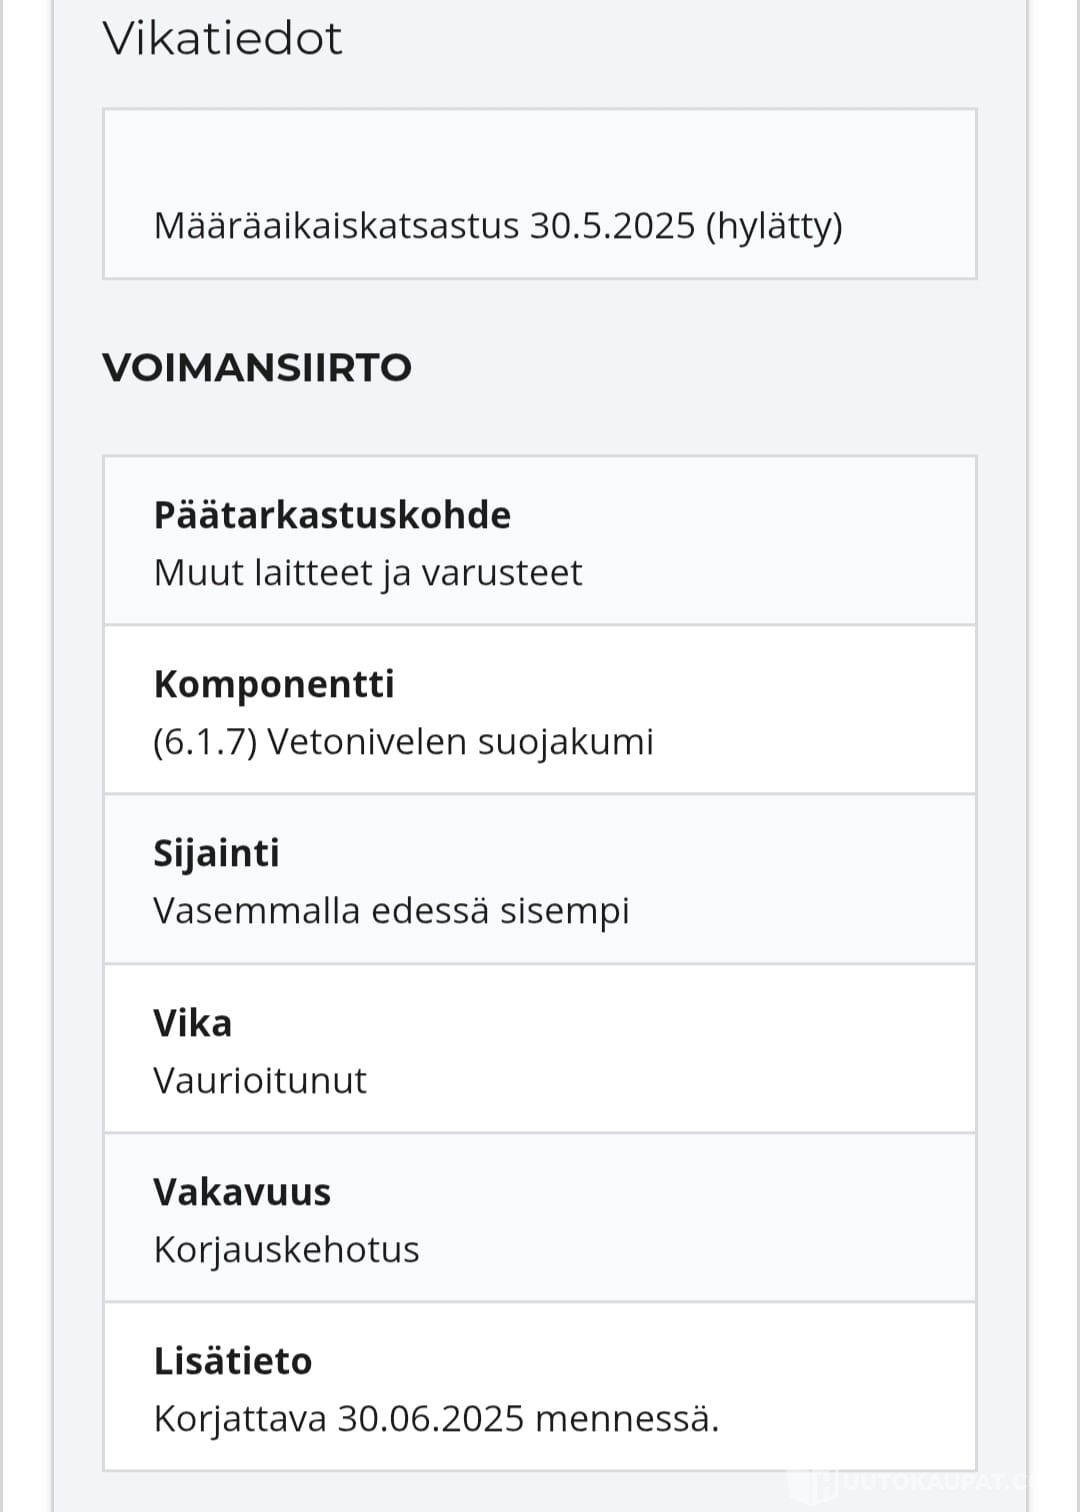Click the 30.06.2025 repair deadline date
1080x1512 pixels.
click(431, 1419)
